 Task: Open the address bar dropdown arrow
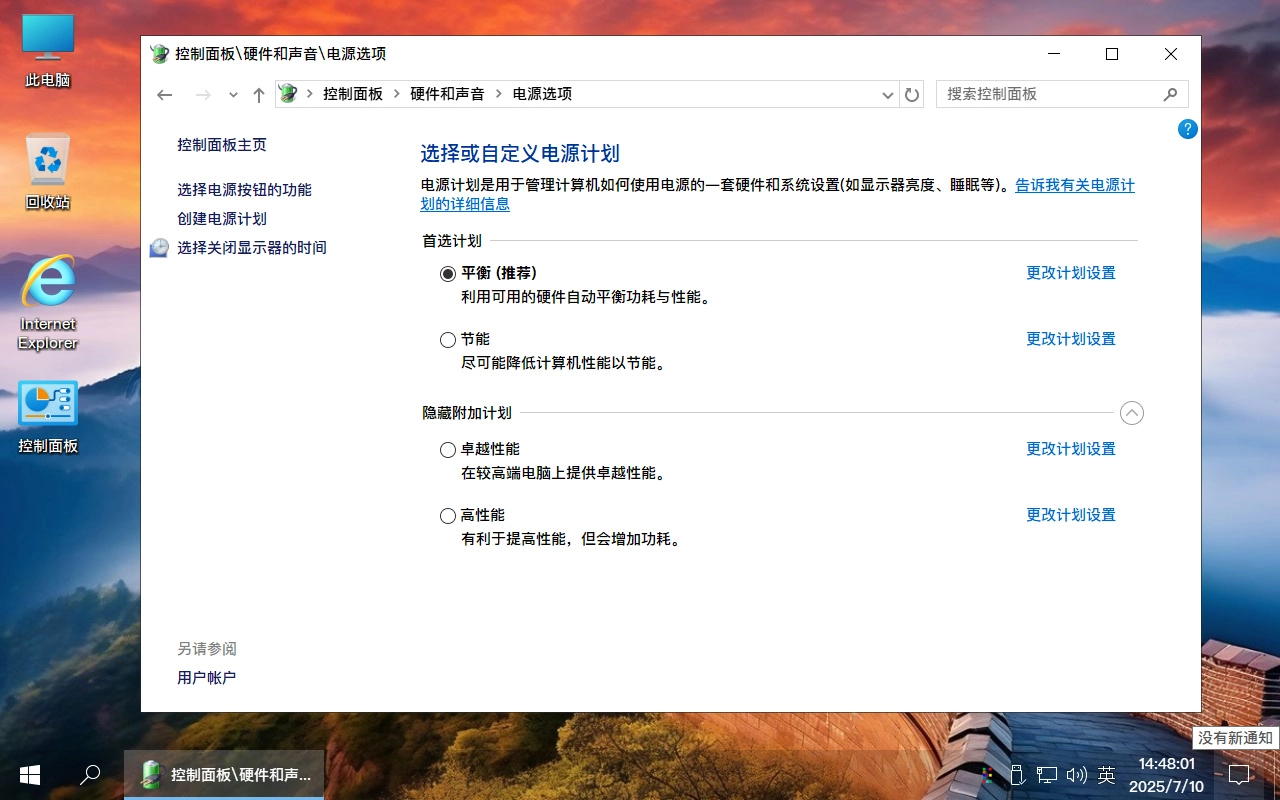coord(887,94)
